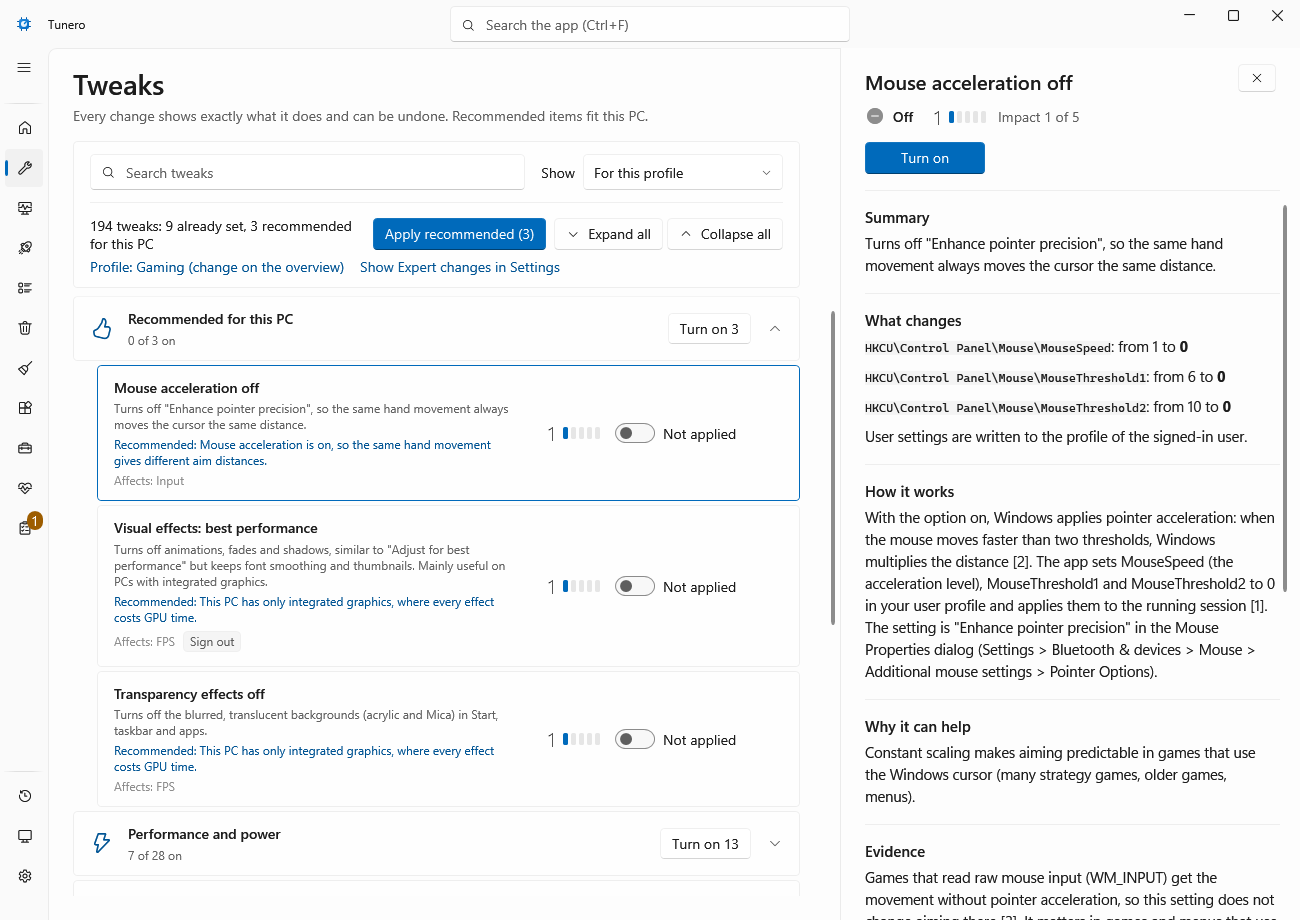Viewport: 1300px width, 920px height.
Task: Go to the Home page in the sidebar
Action: (25, 128)
